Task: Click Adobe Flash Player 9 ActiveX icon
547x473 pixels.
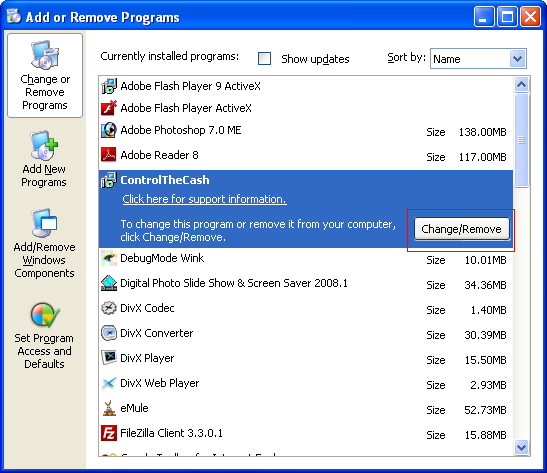Action: tap(109, 86)
